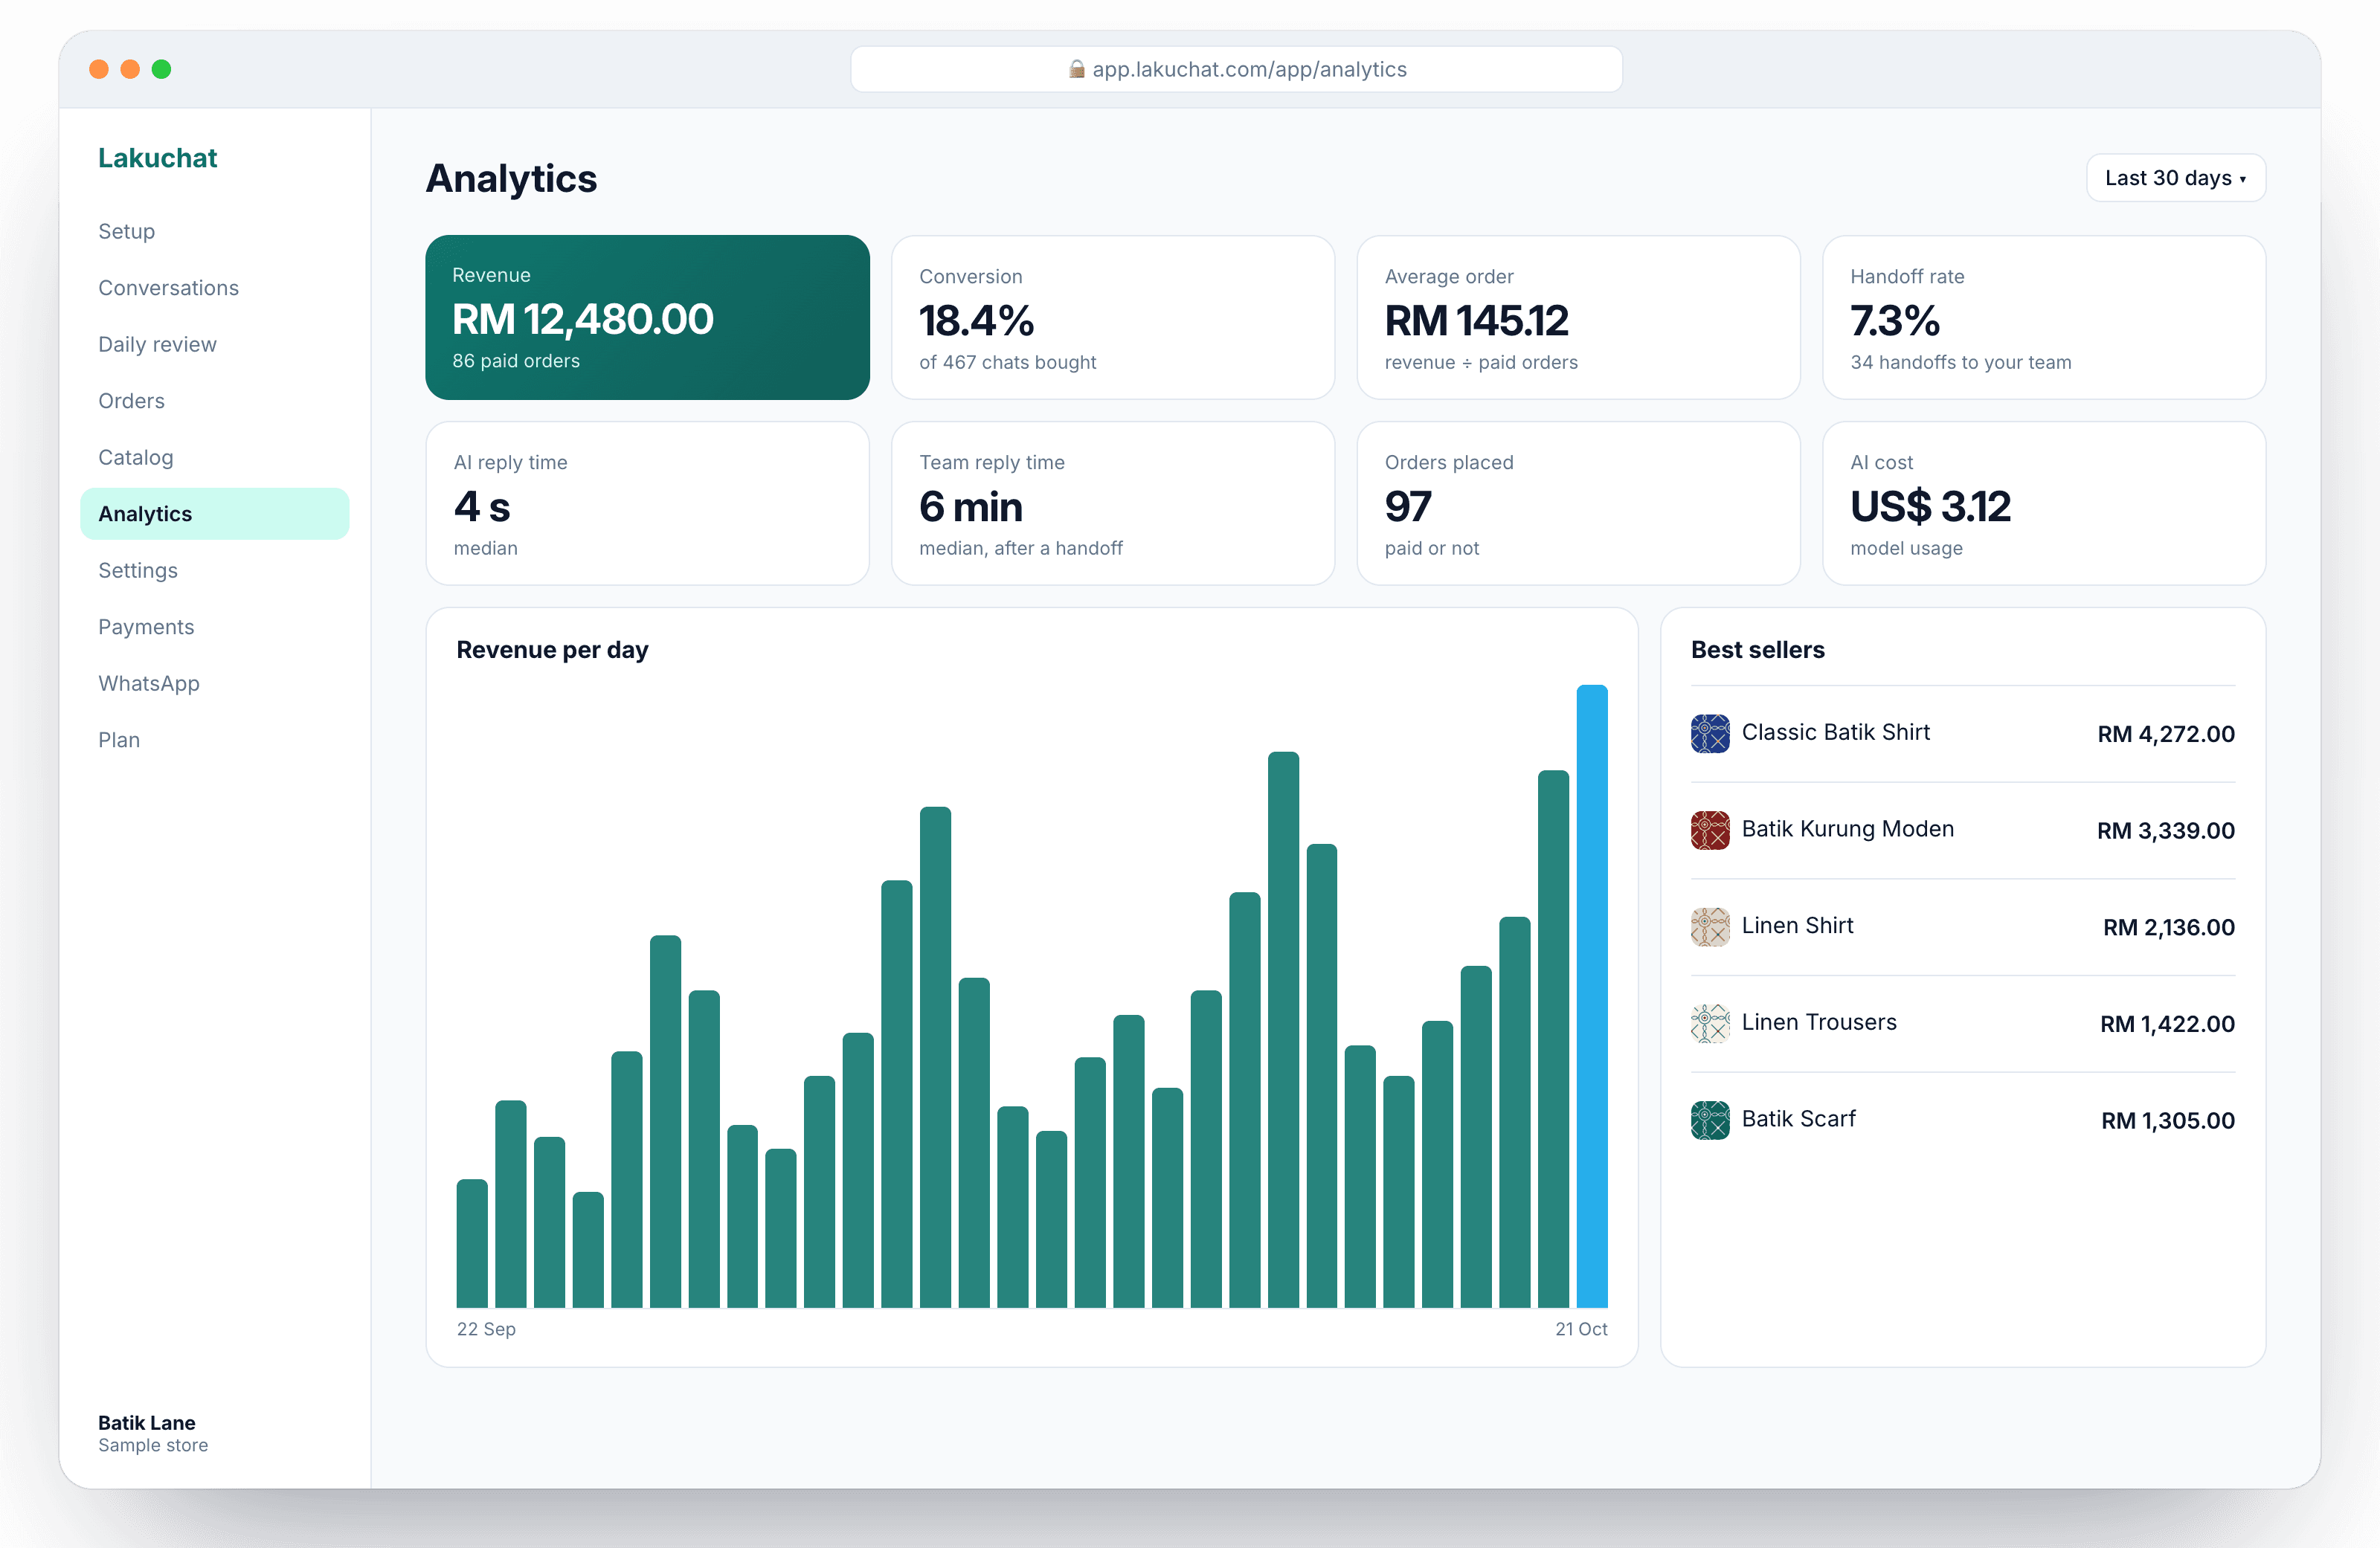Open the WhatsApp sidebar item
Image resolution: width=2380 pixels, height=1548 pixels.
215,683
